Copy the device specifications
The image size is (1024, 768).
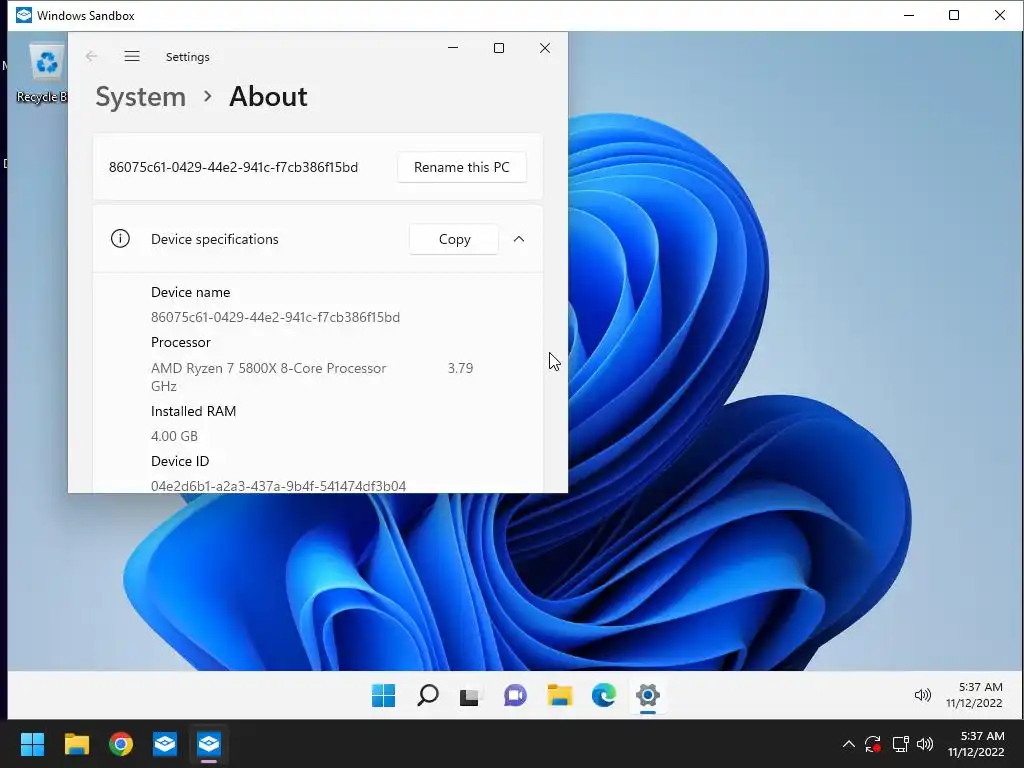tap(454, 239)
